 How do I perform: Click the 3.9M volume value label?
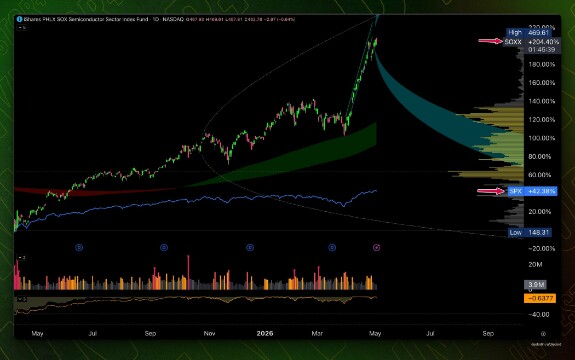point(535,284)
